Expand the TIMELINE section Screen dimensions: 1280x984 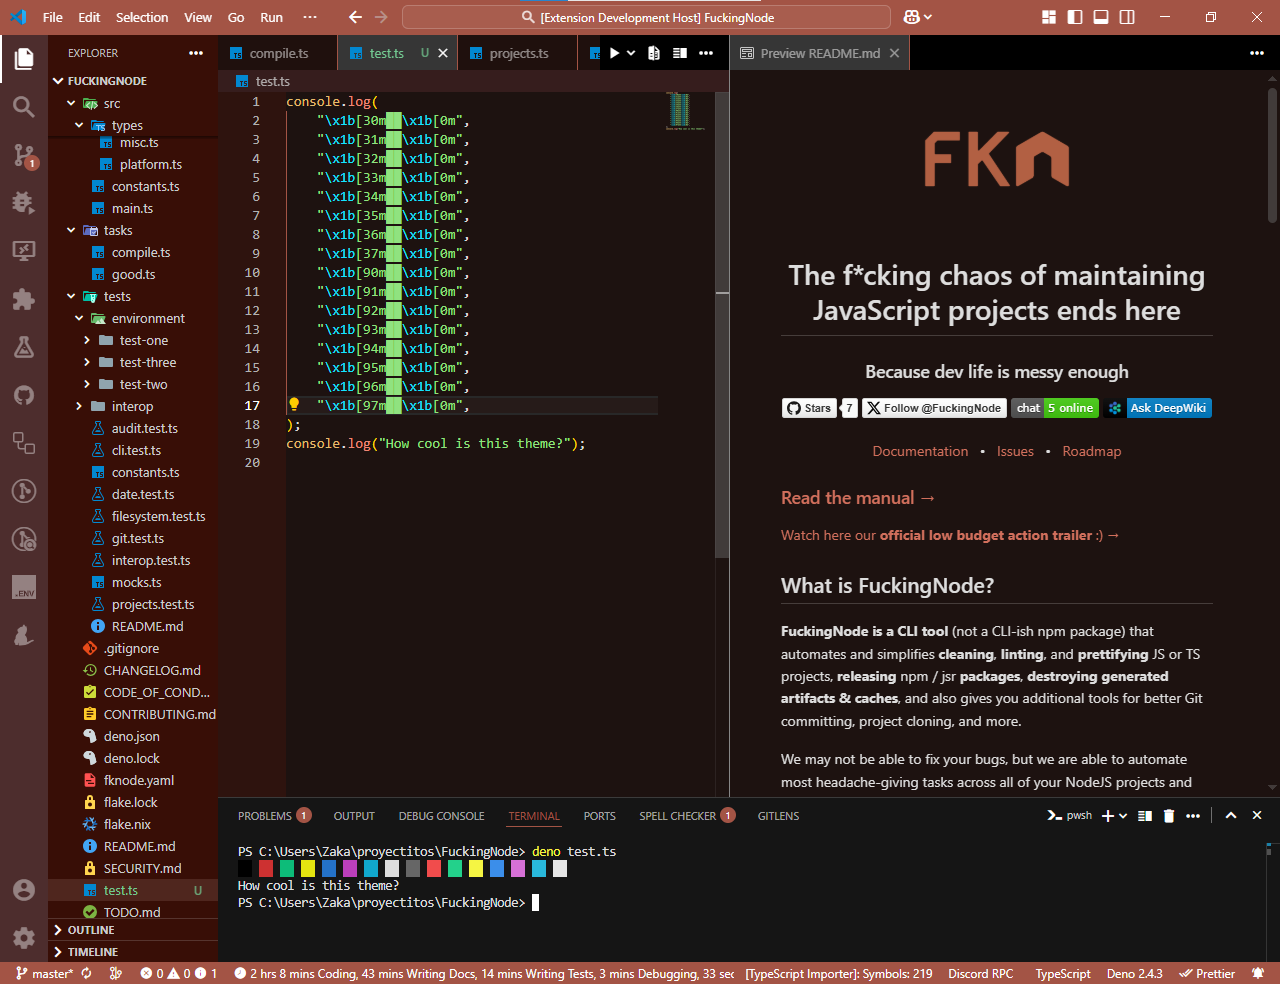pos(133,952)
